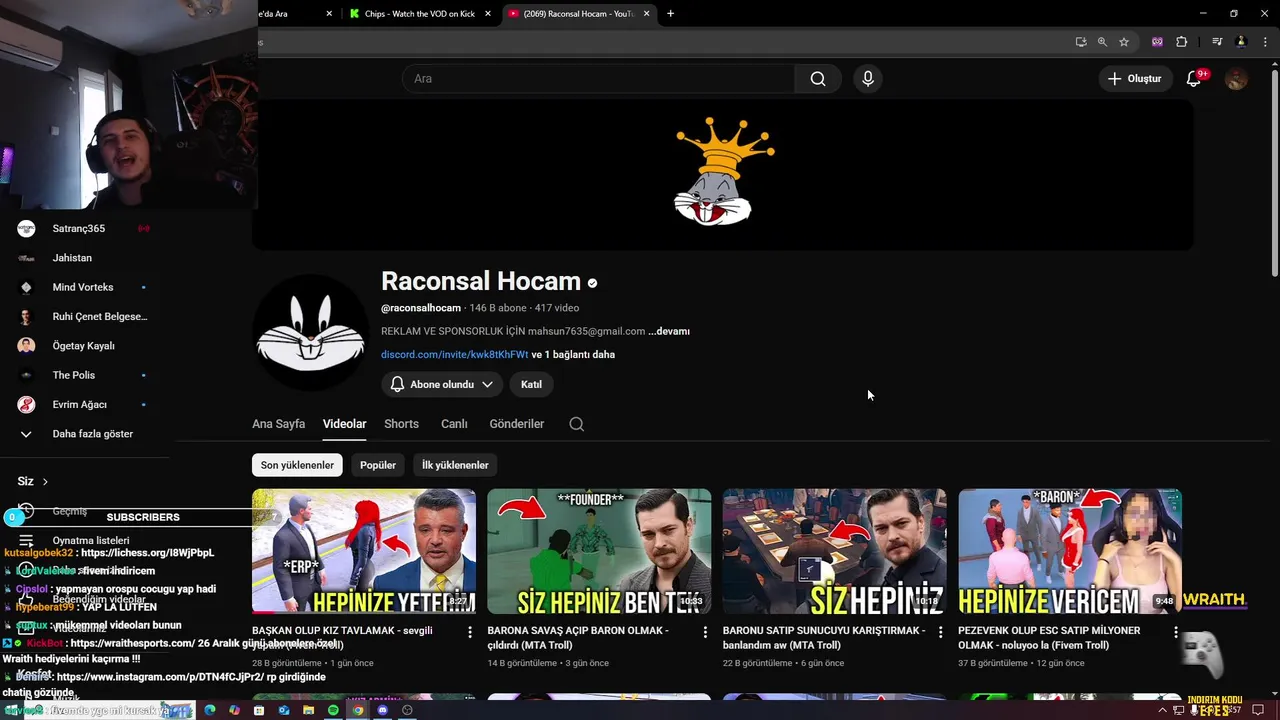Click the Ara search input field
This screenshot has width=1280, height=720.
(x=598, y=79)
